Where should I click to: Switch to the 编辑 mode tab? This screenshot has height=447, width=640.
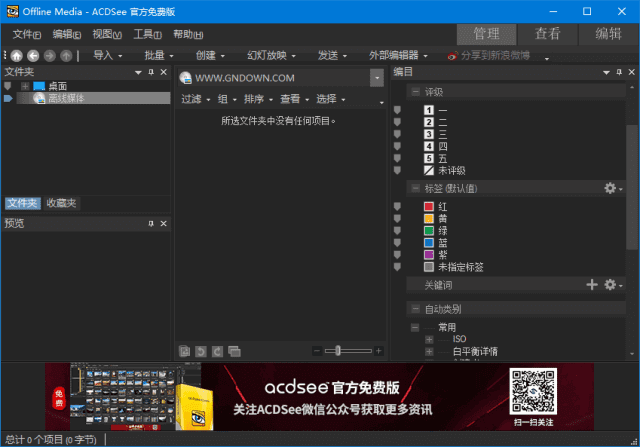pyautogui.click(x=608, y=34)
